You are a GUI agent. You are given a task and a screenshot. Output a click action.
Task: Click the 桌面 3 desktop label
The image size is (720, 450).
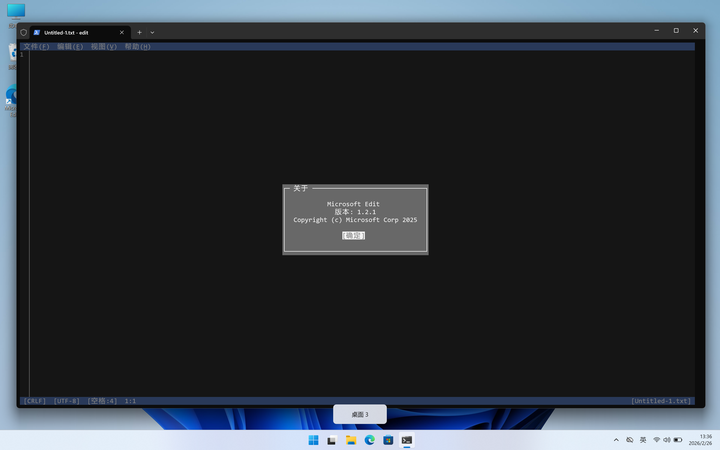(360, 415)
